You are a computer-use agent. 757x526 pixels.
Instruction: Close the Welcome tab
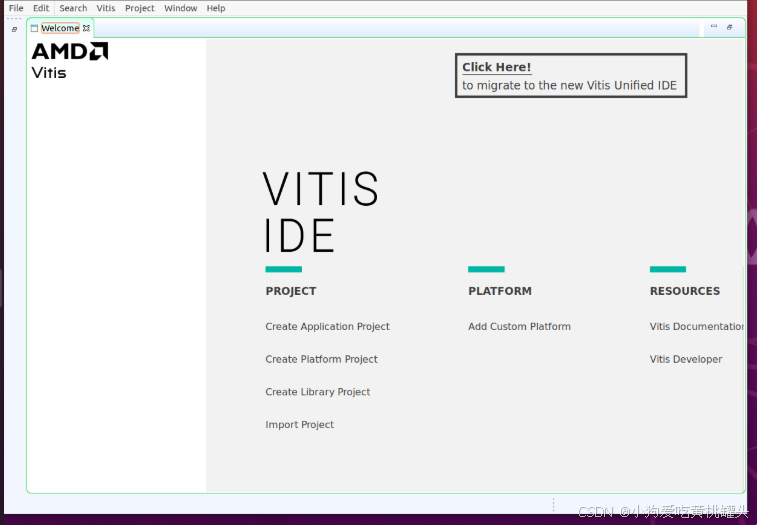click(x=86, y=28)
